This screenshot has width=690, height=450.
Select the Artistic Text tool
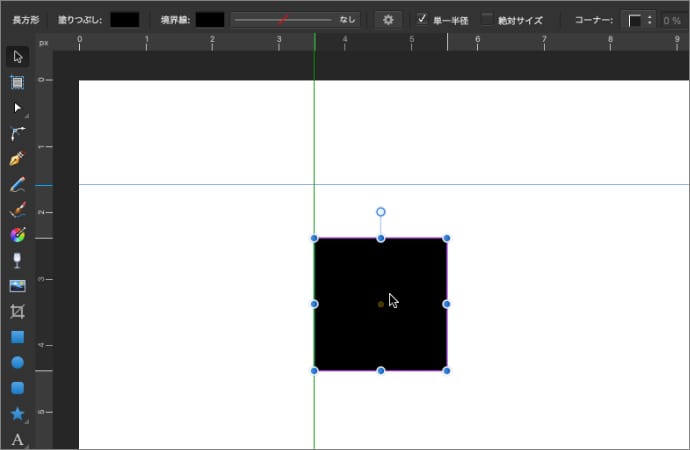point(17,439)
